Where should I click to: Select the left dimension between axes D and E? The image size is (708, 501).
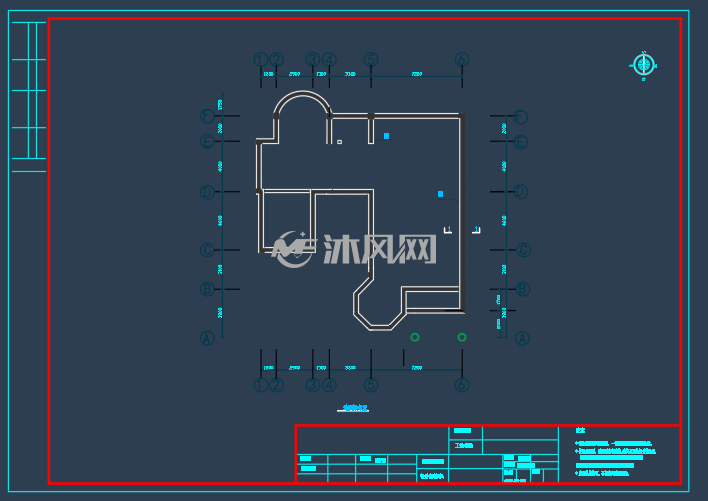220,166
